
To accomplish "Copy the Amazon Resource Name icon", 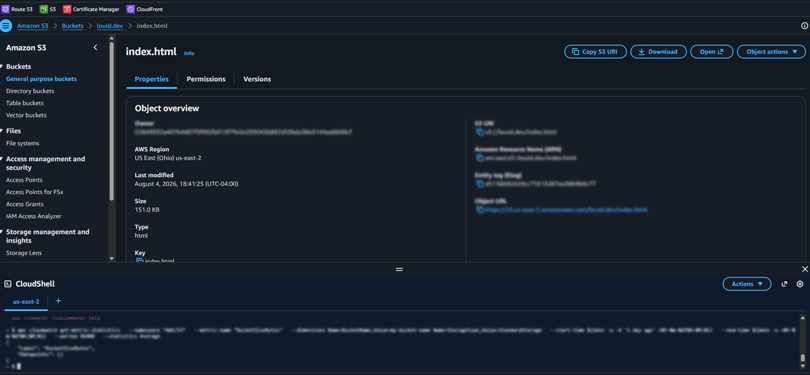I will (479, 158).
